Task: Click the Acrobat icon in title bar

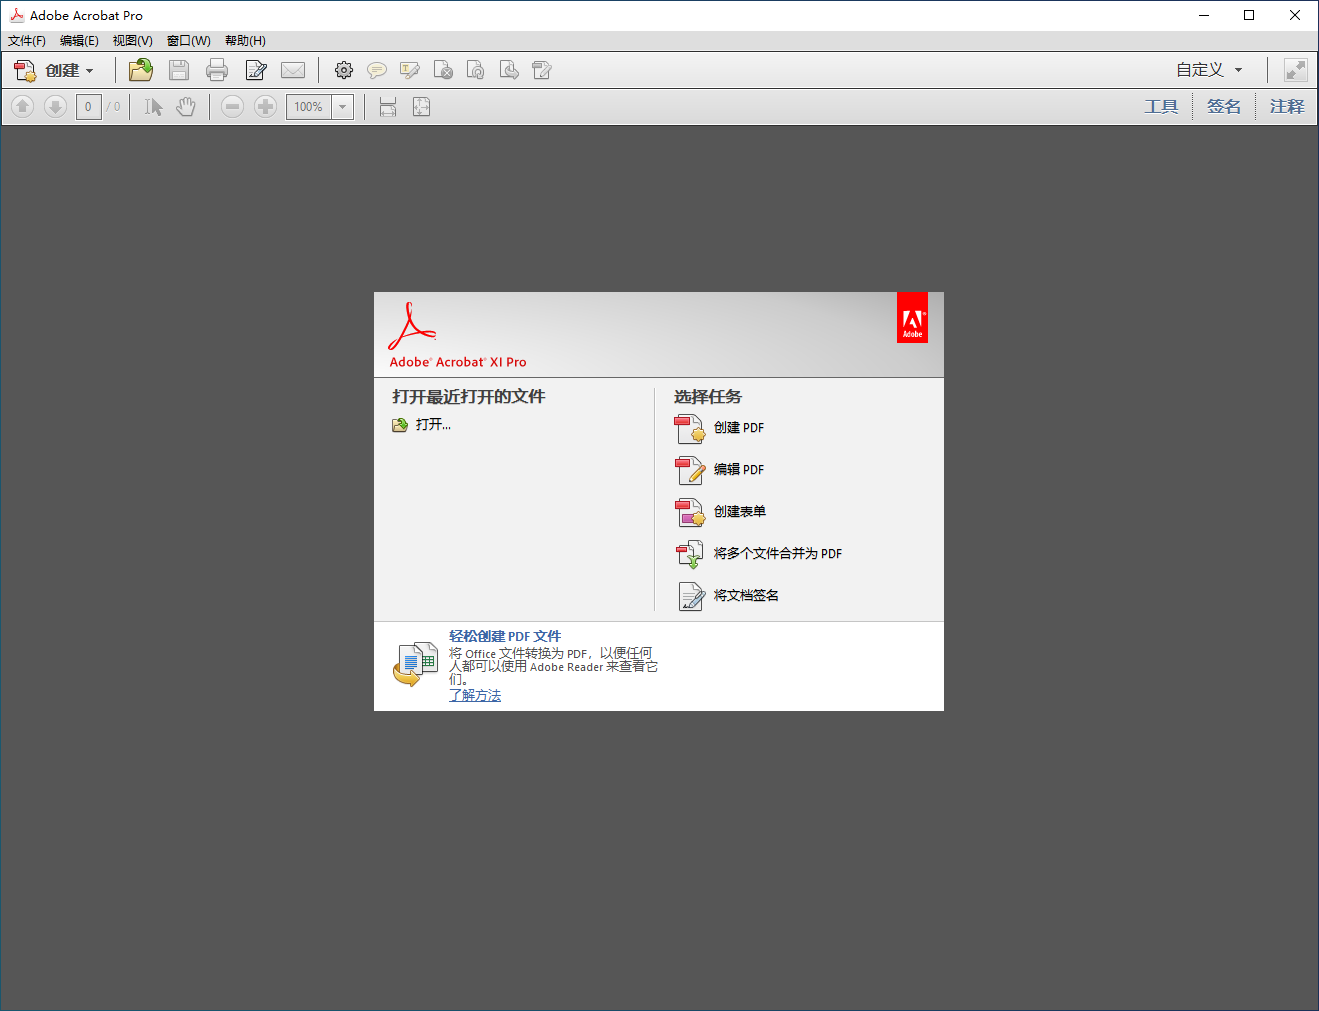Action: 16,15
